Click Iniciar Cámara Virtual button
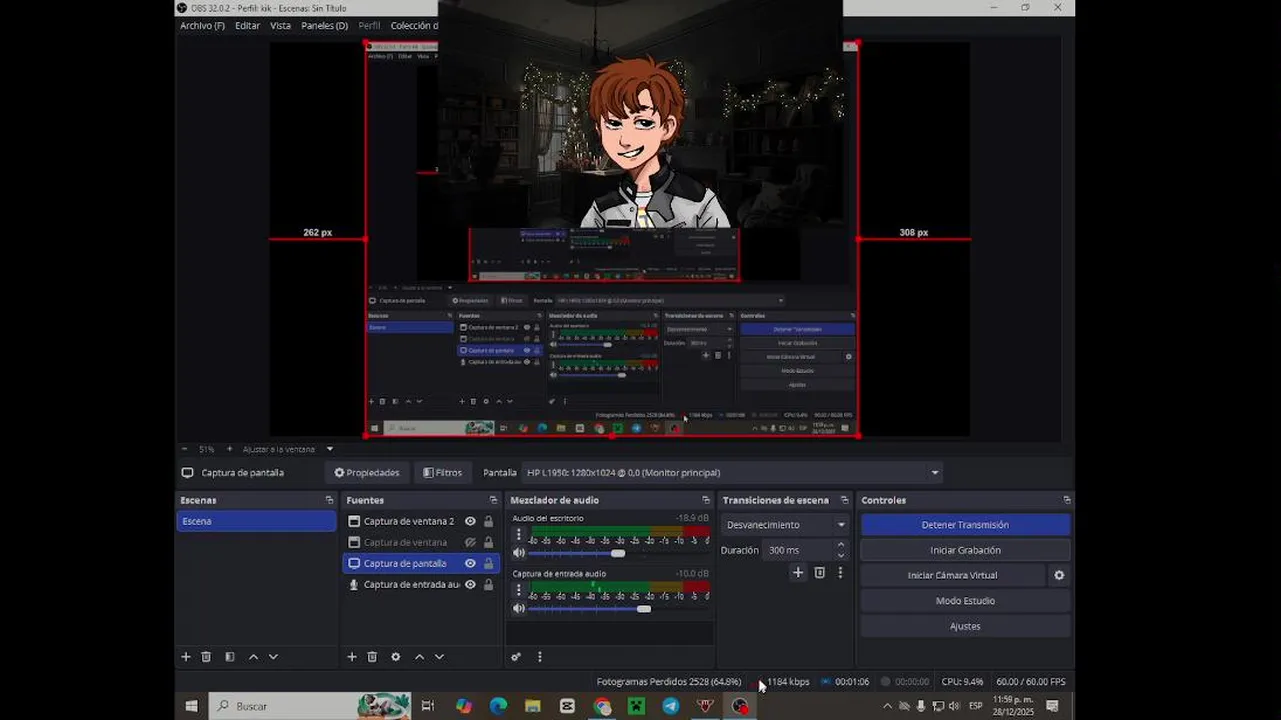Image resolution: width=1281 pixels, height=720 pixels. [952, 575]
